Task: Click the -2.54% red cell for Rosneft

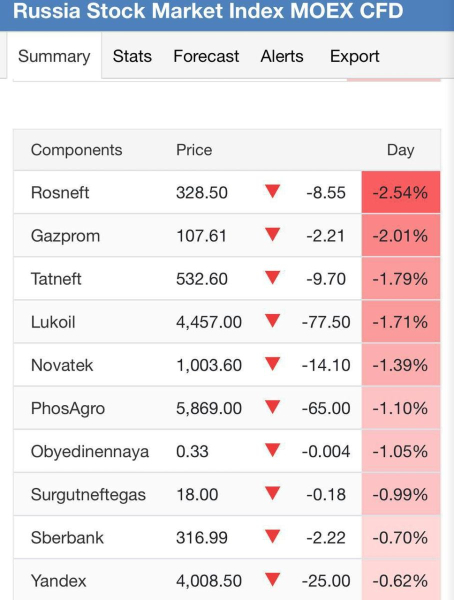Action: tap(401, 192)
